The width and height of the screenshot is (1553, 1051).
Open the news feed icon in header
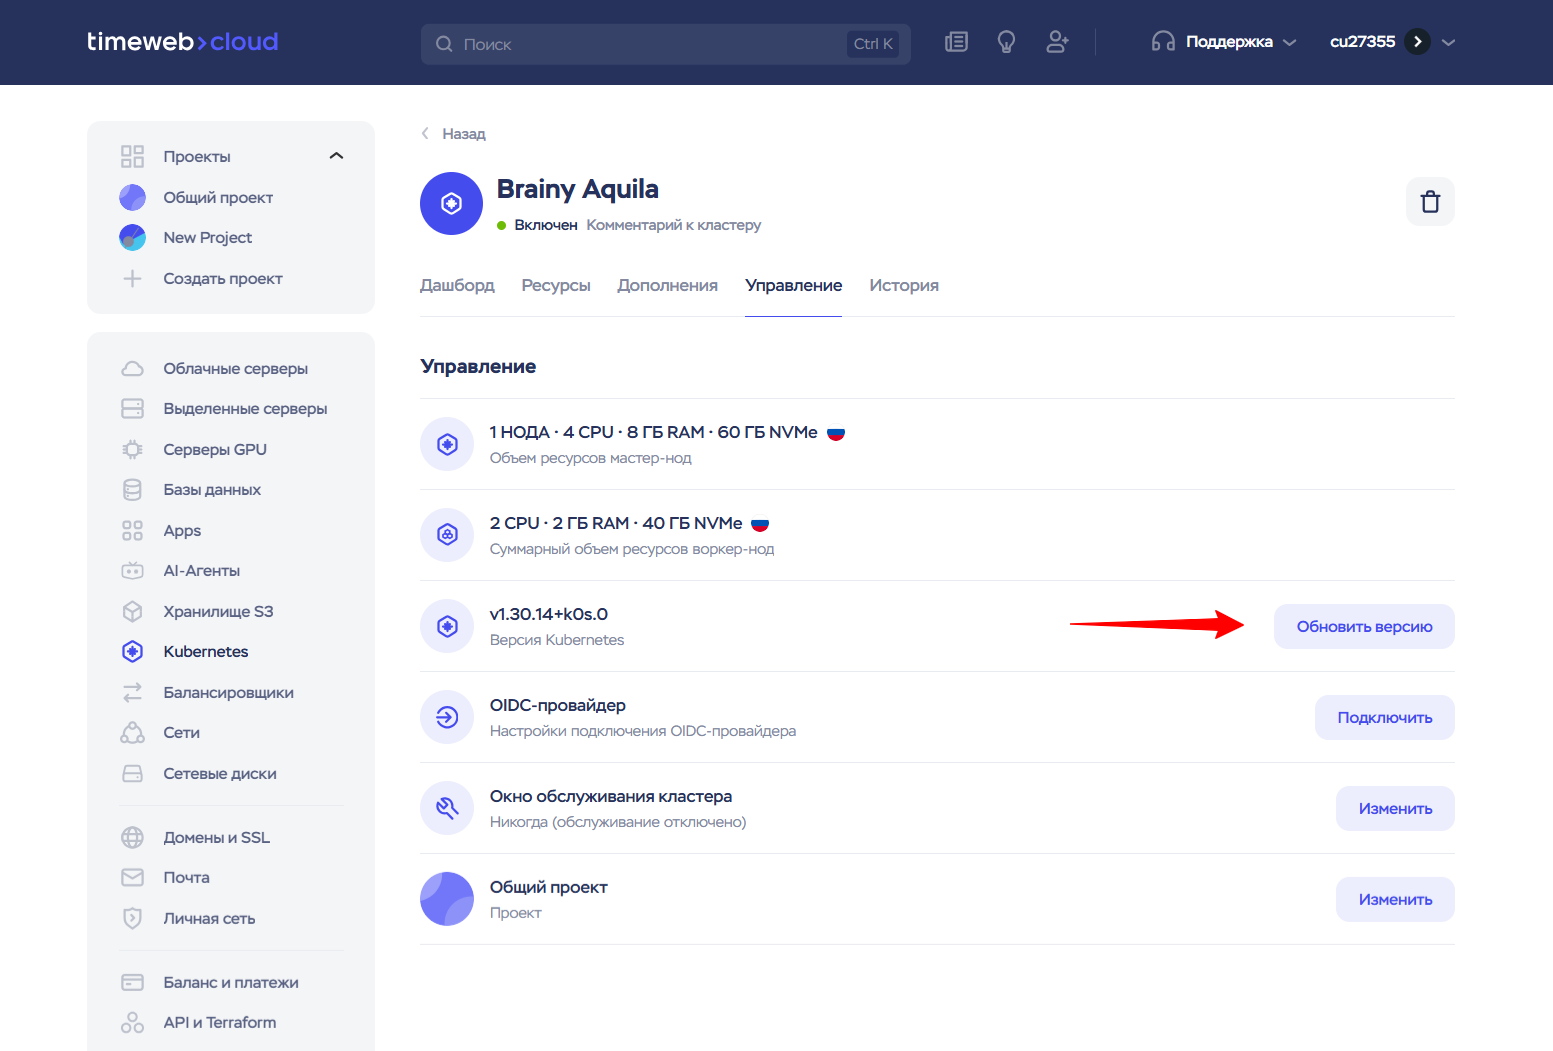point(956,42)
